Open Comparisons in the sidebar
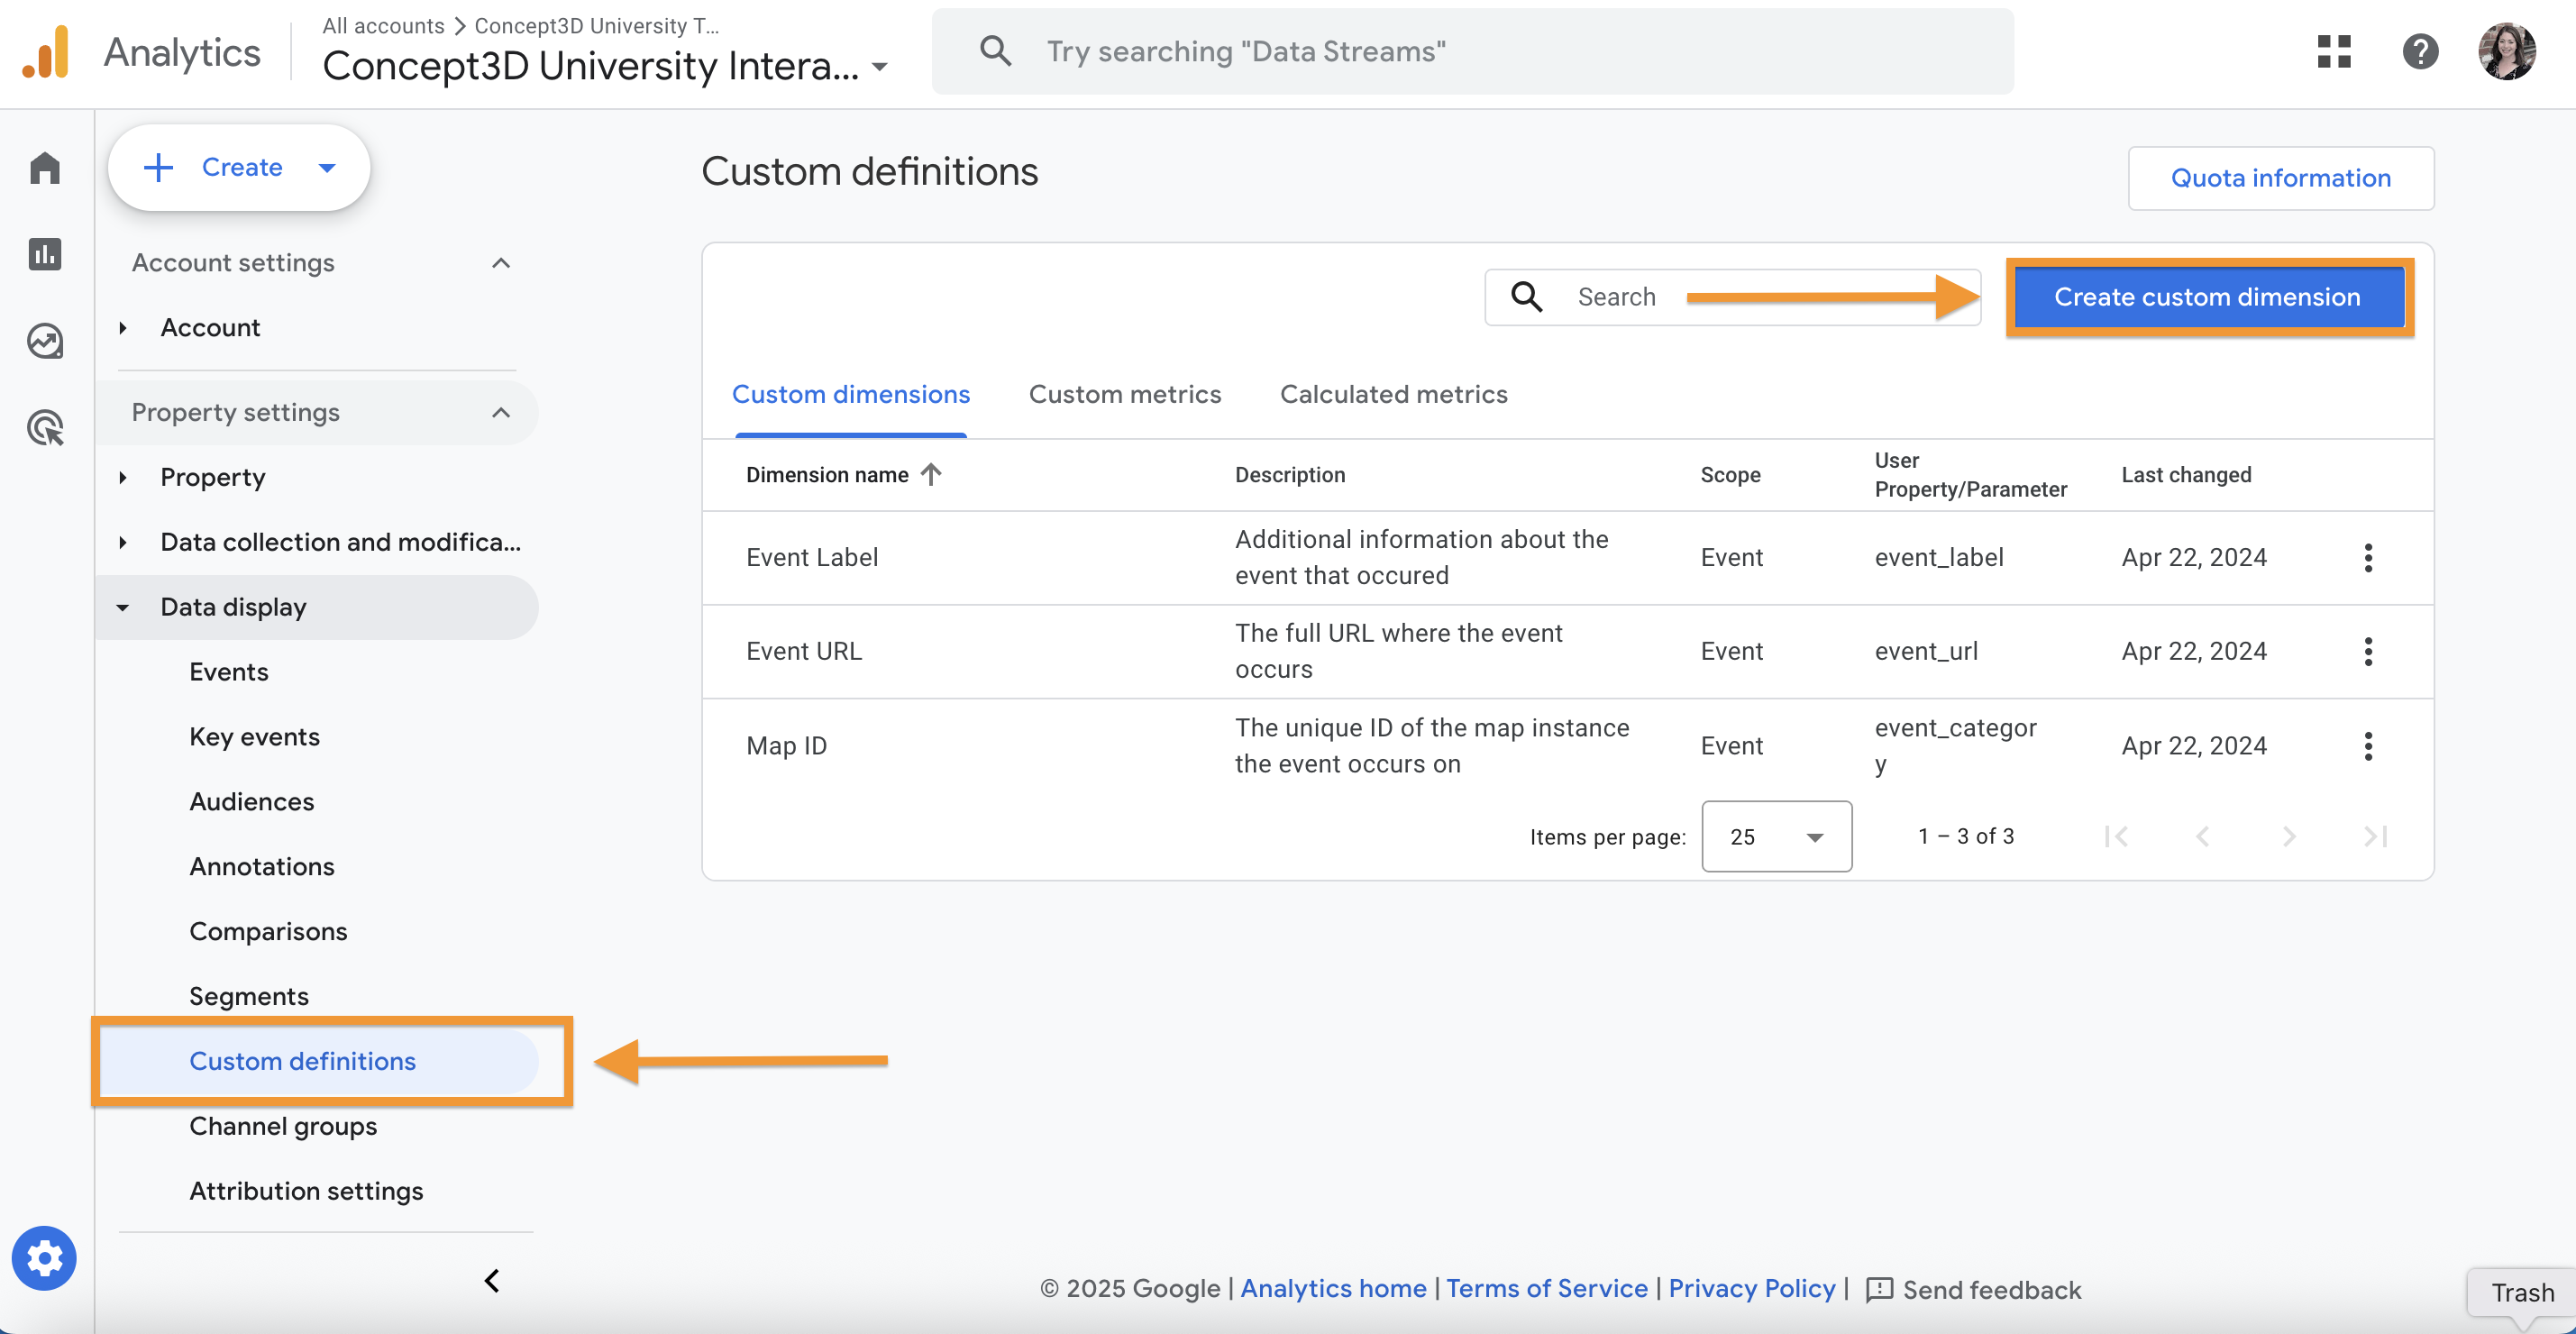2576x1334 pixels. 268,932
